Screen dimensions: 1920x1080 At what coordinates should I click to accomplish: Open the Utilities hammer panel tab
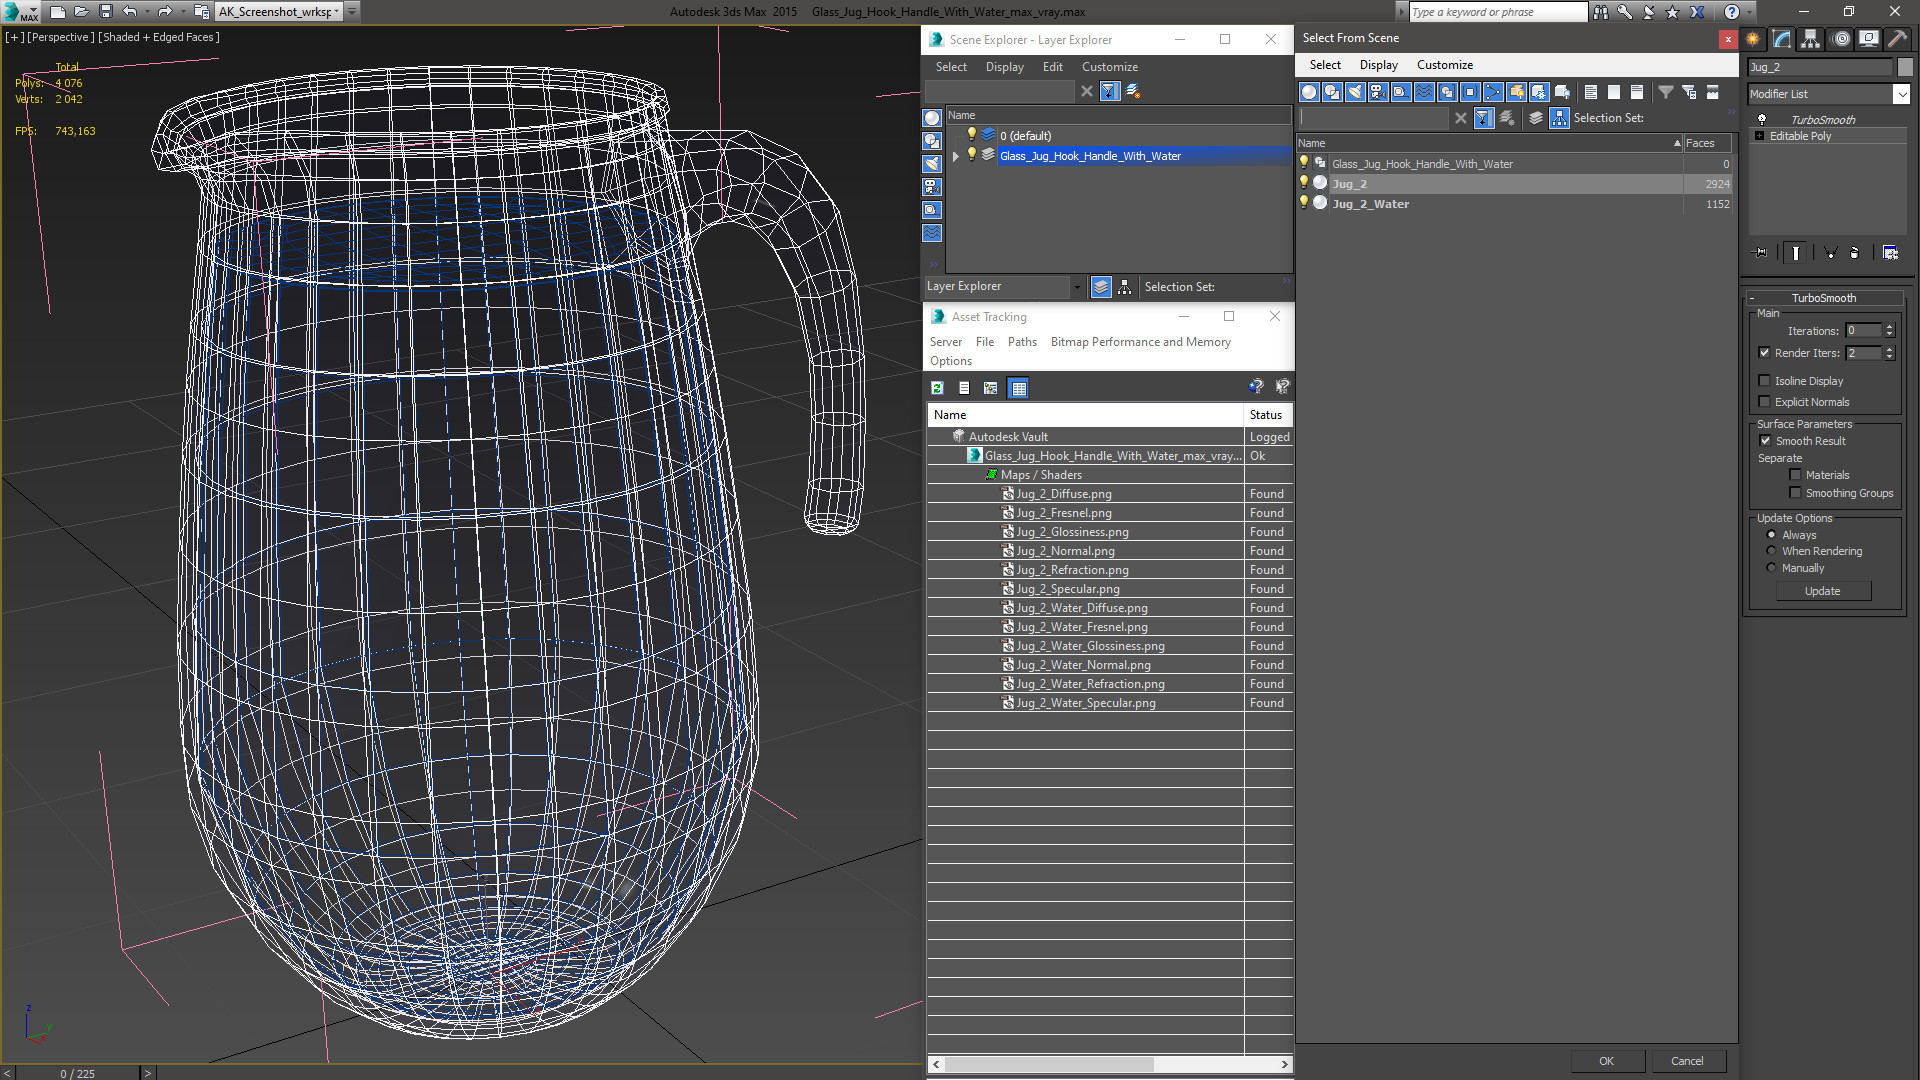(x=1897, y=39)
